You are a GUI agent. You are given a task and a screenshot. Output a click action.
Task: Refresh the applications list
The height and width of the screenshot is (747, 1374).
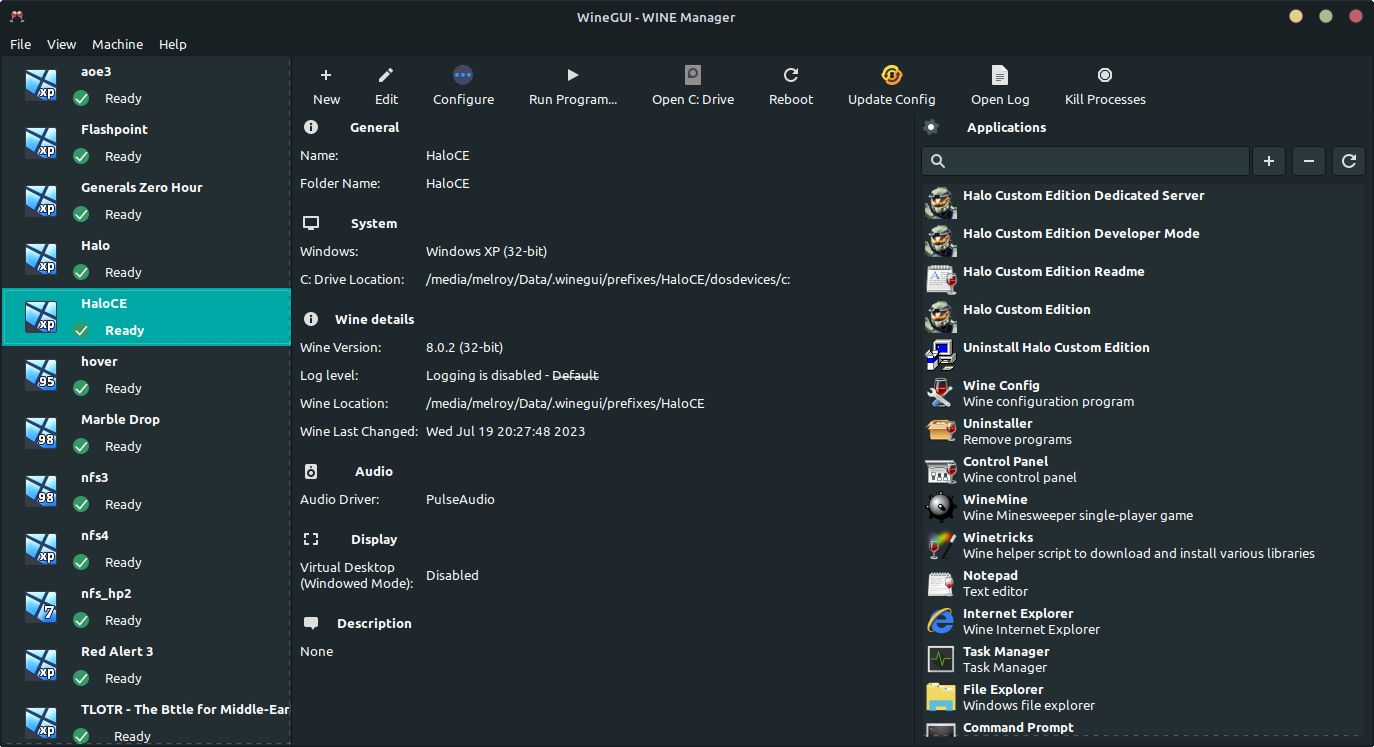(1349, 161)
